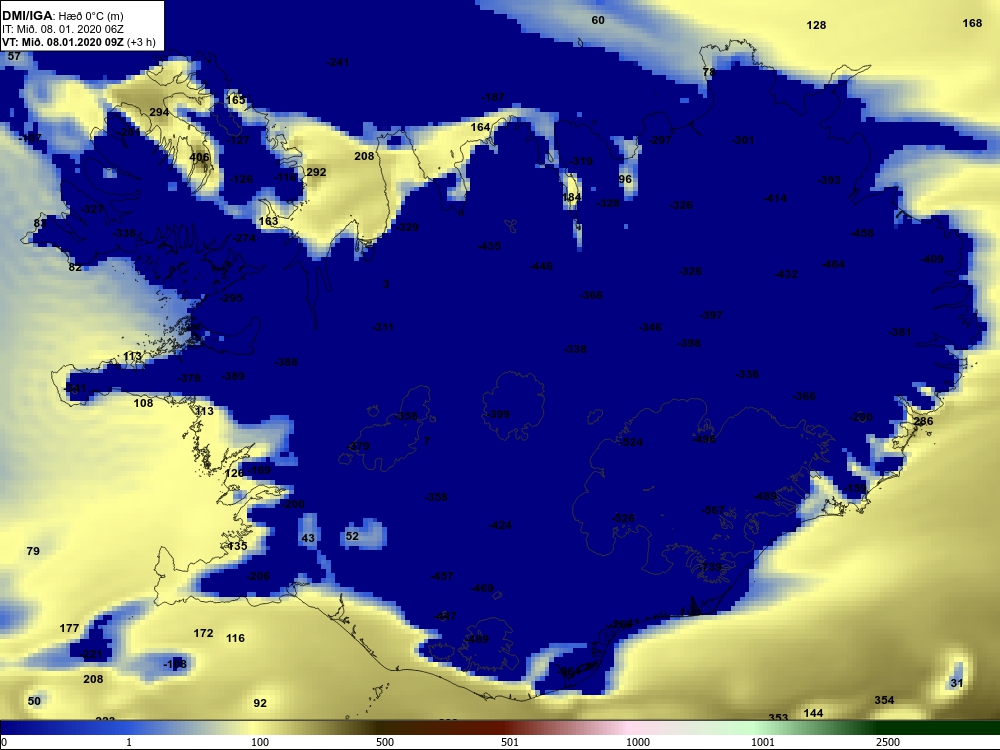Image resolution: width=1000 pixels, height=750 pixels.
Task: Click the map value '116'
Action: (x=235, y=638)
